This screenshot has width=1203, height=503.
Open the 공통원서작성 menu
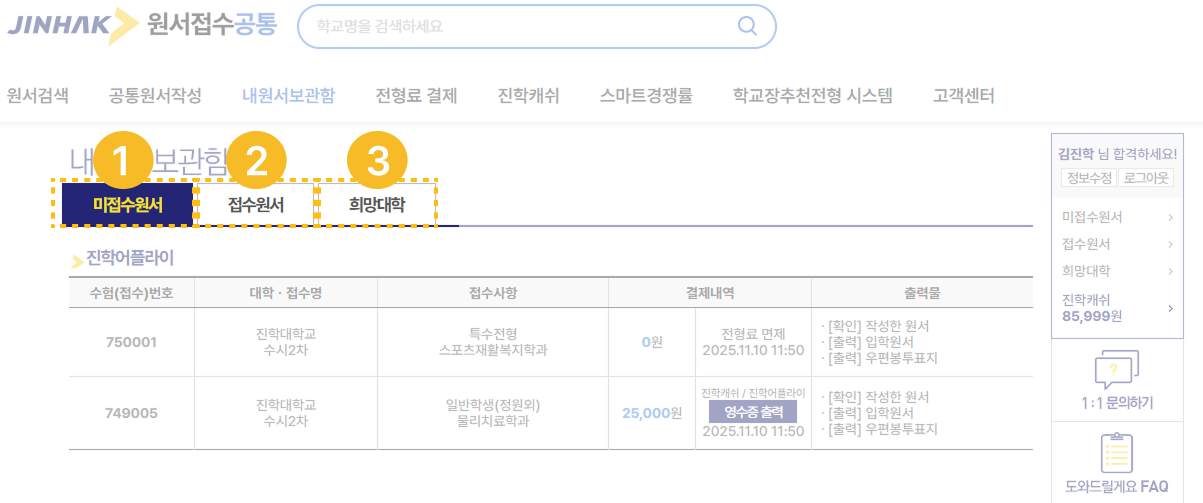155,96
